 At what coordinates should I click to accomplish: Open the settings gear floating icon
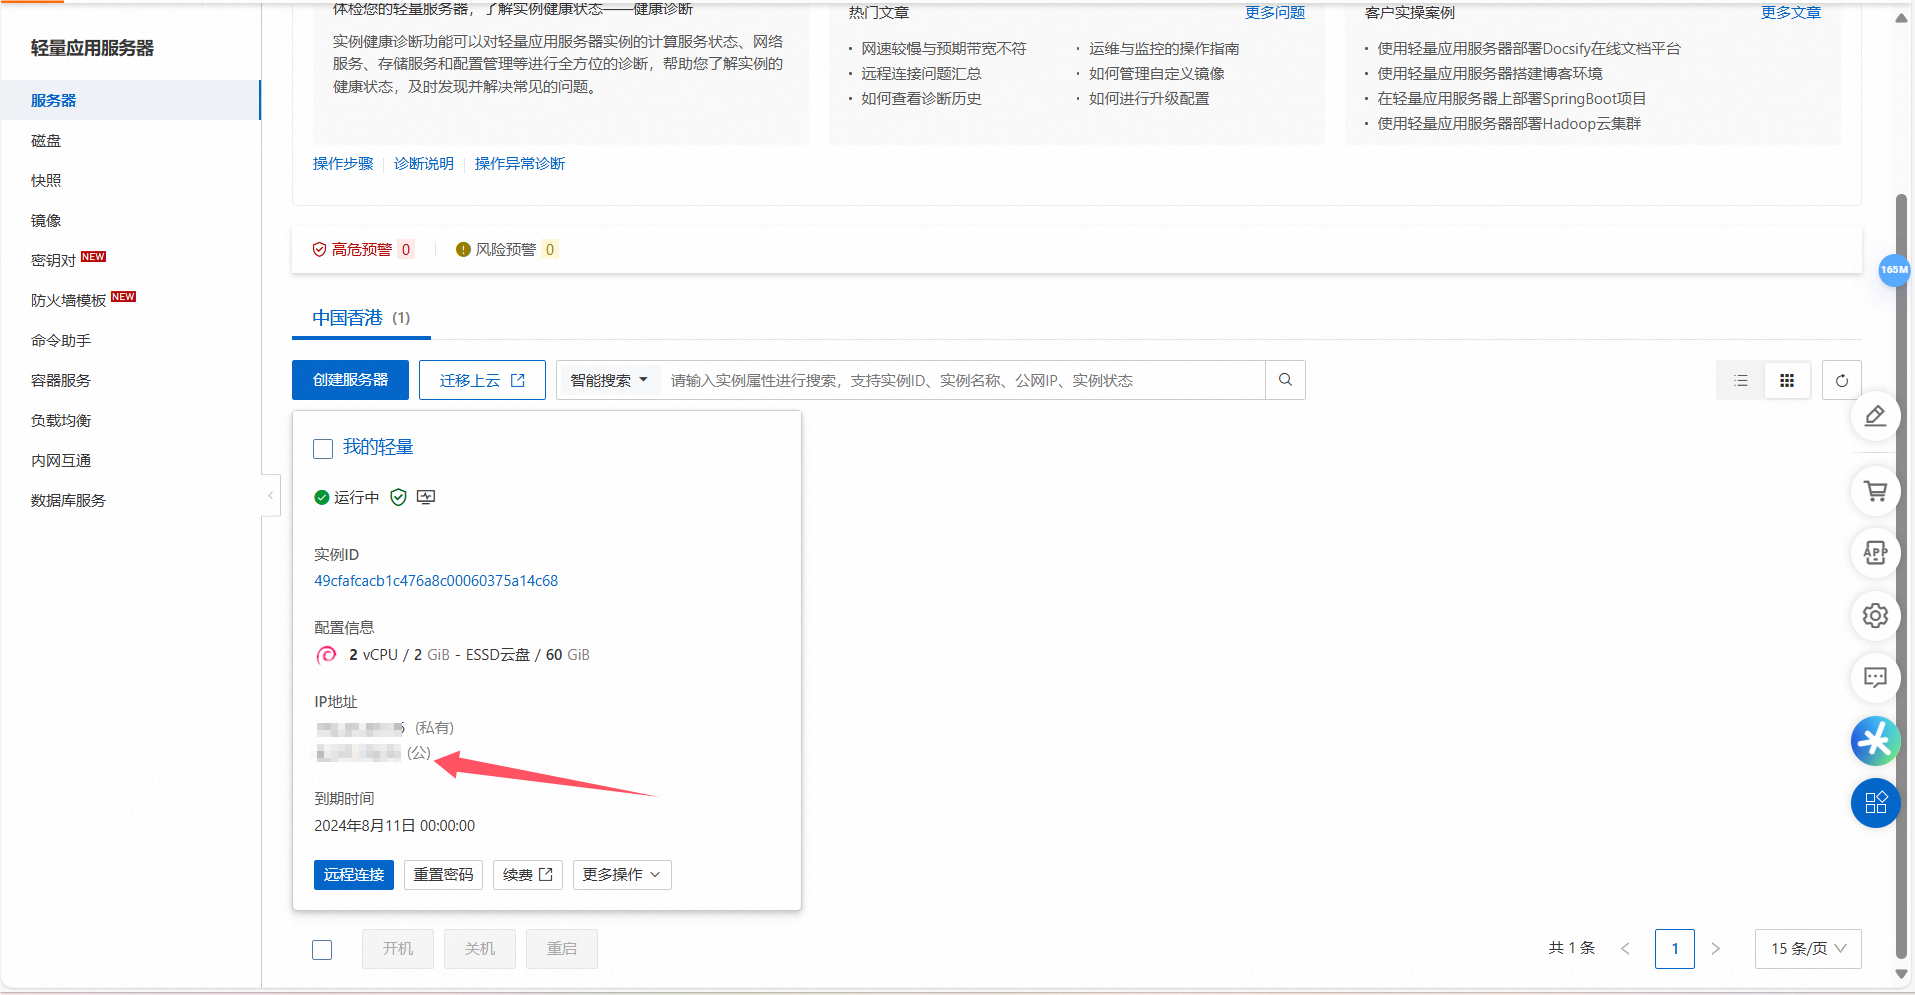(1875, 615)
